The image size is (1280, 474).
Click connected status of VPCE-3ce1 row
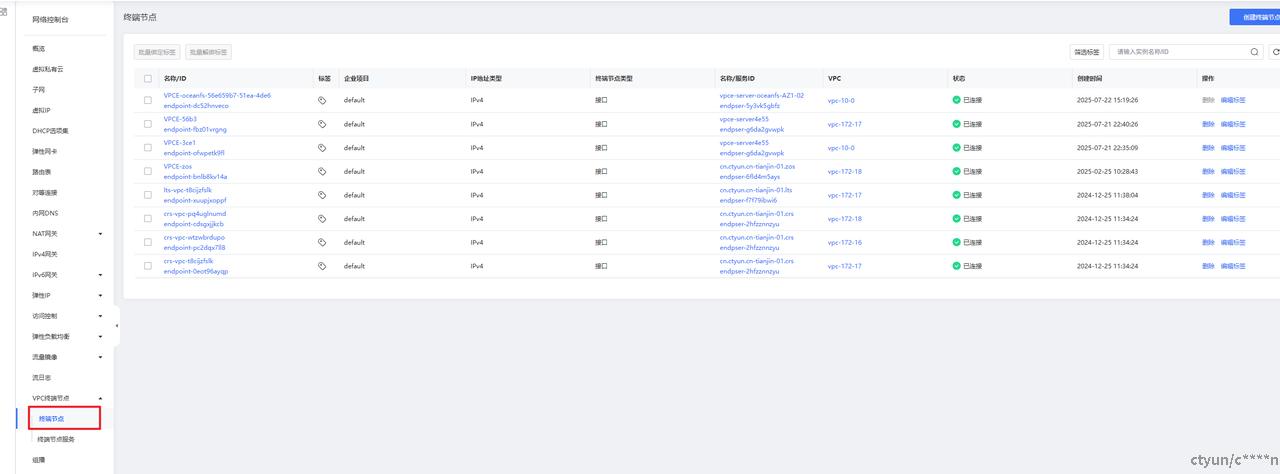(x=967, y=148)
